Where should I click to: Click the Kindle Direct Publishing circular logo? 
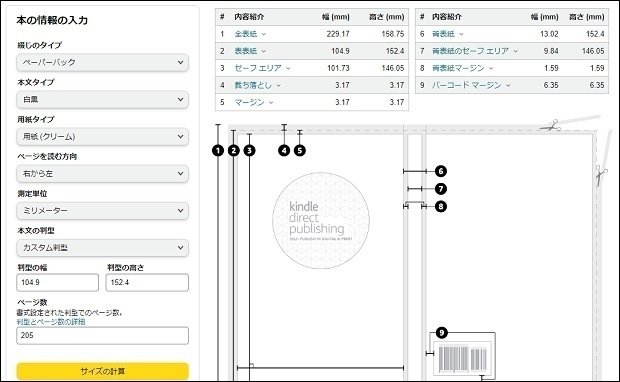click(x=321, y=221)
